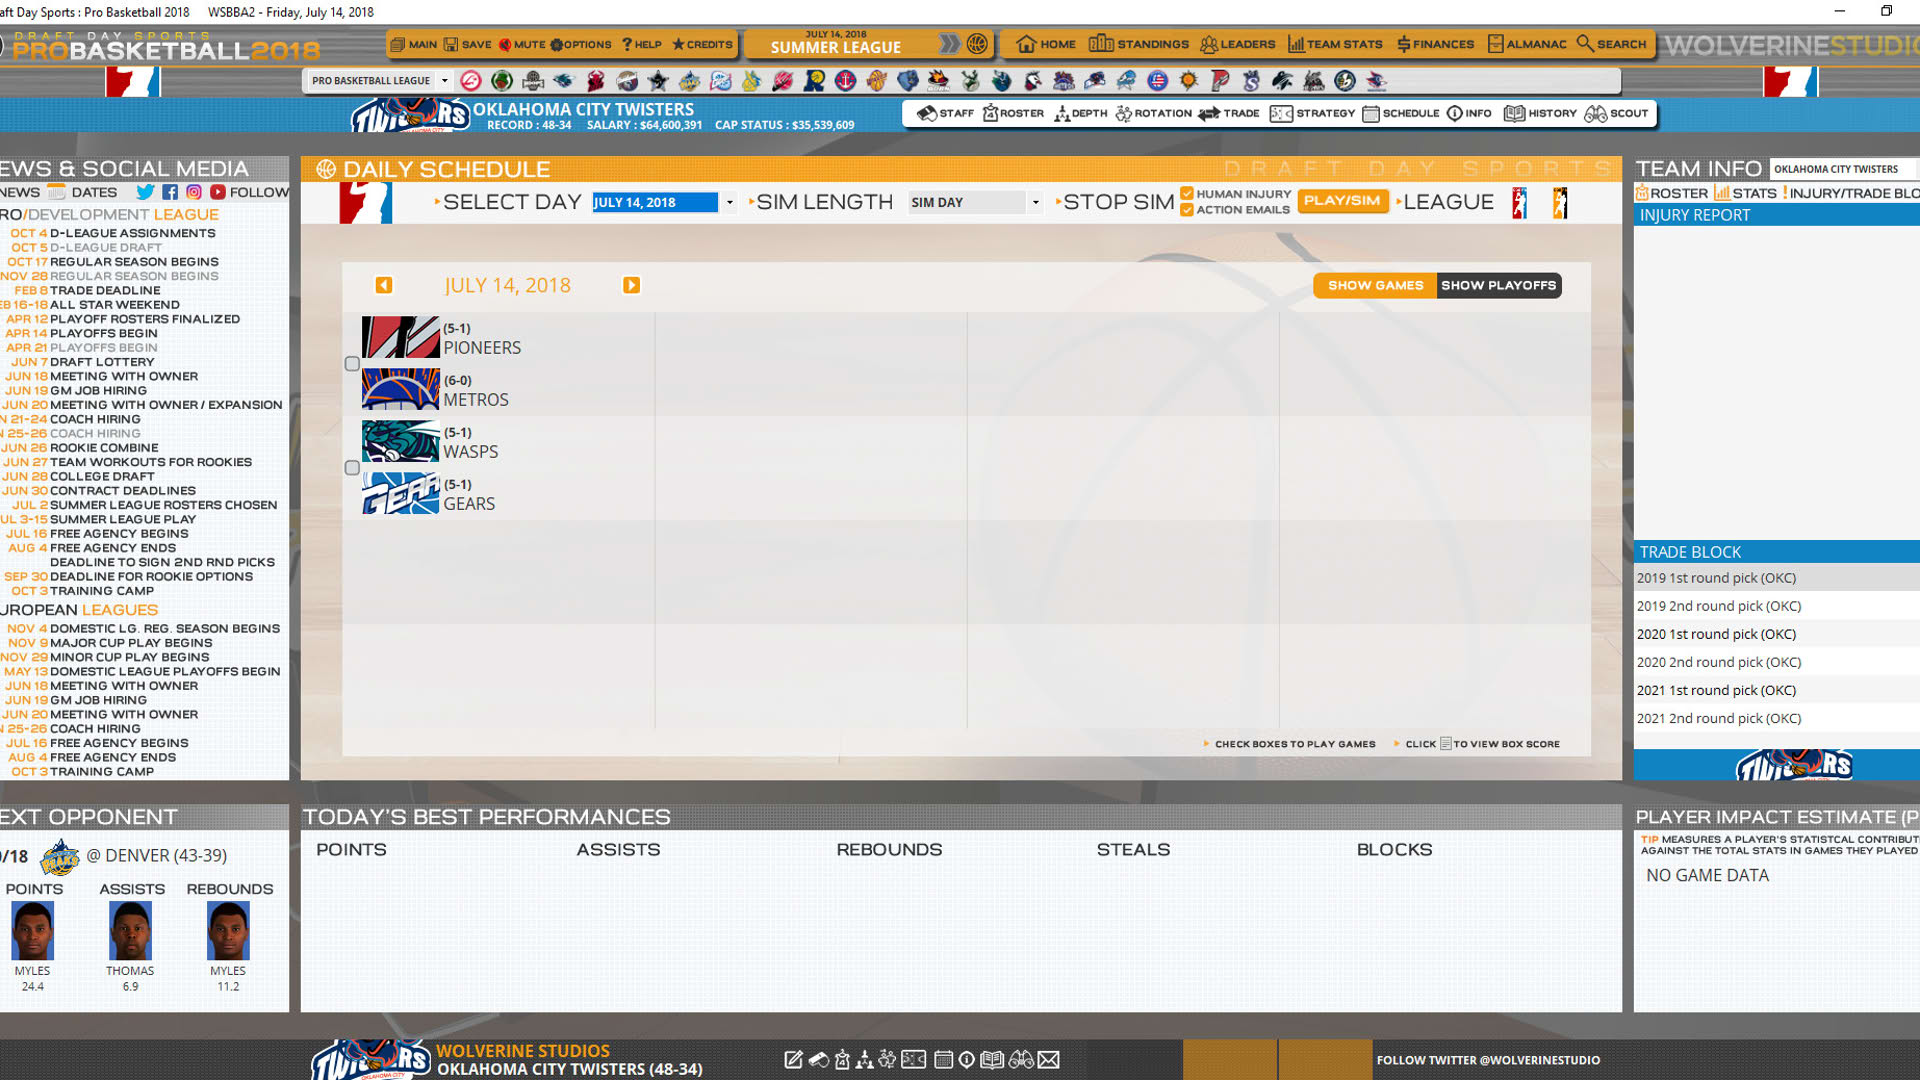Click the Twitter bird icon
Image resolution: width=1920 pixels, height=1080 pixels.
click(145, 192)
